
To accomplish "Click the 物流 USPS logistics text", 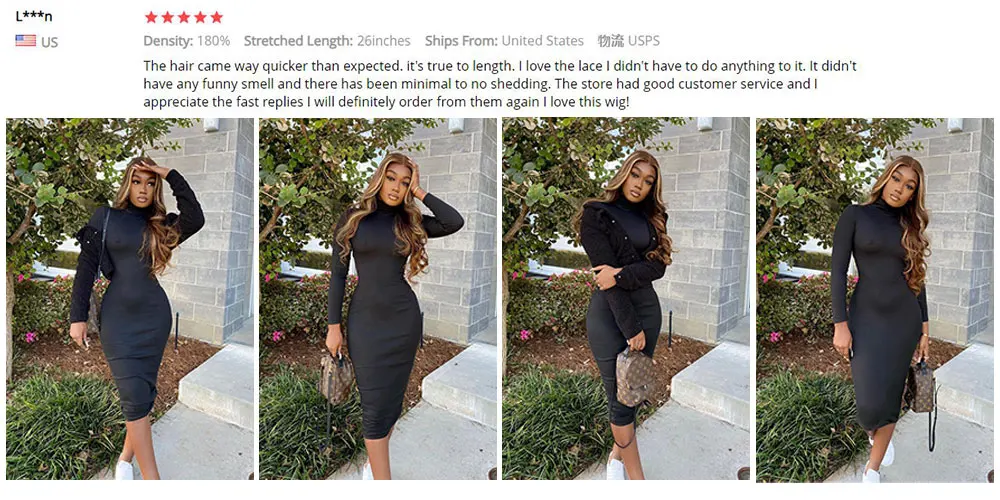I will (628, 41).
